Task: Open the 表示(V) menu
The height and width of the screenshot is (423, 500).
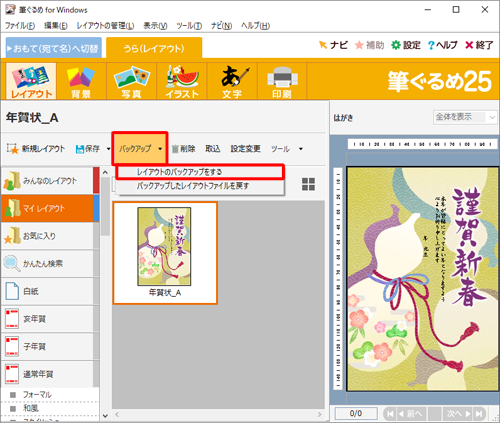Action: [155, 26]
